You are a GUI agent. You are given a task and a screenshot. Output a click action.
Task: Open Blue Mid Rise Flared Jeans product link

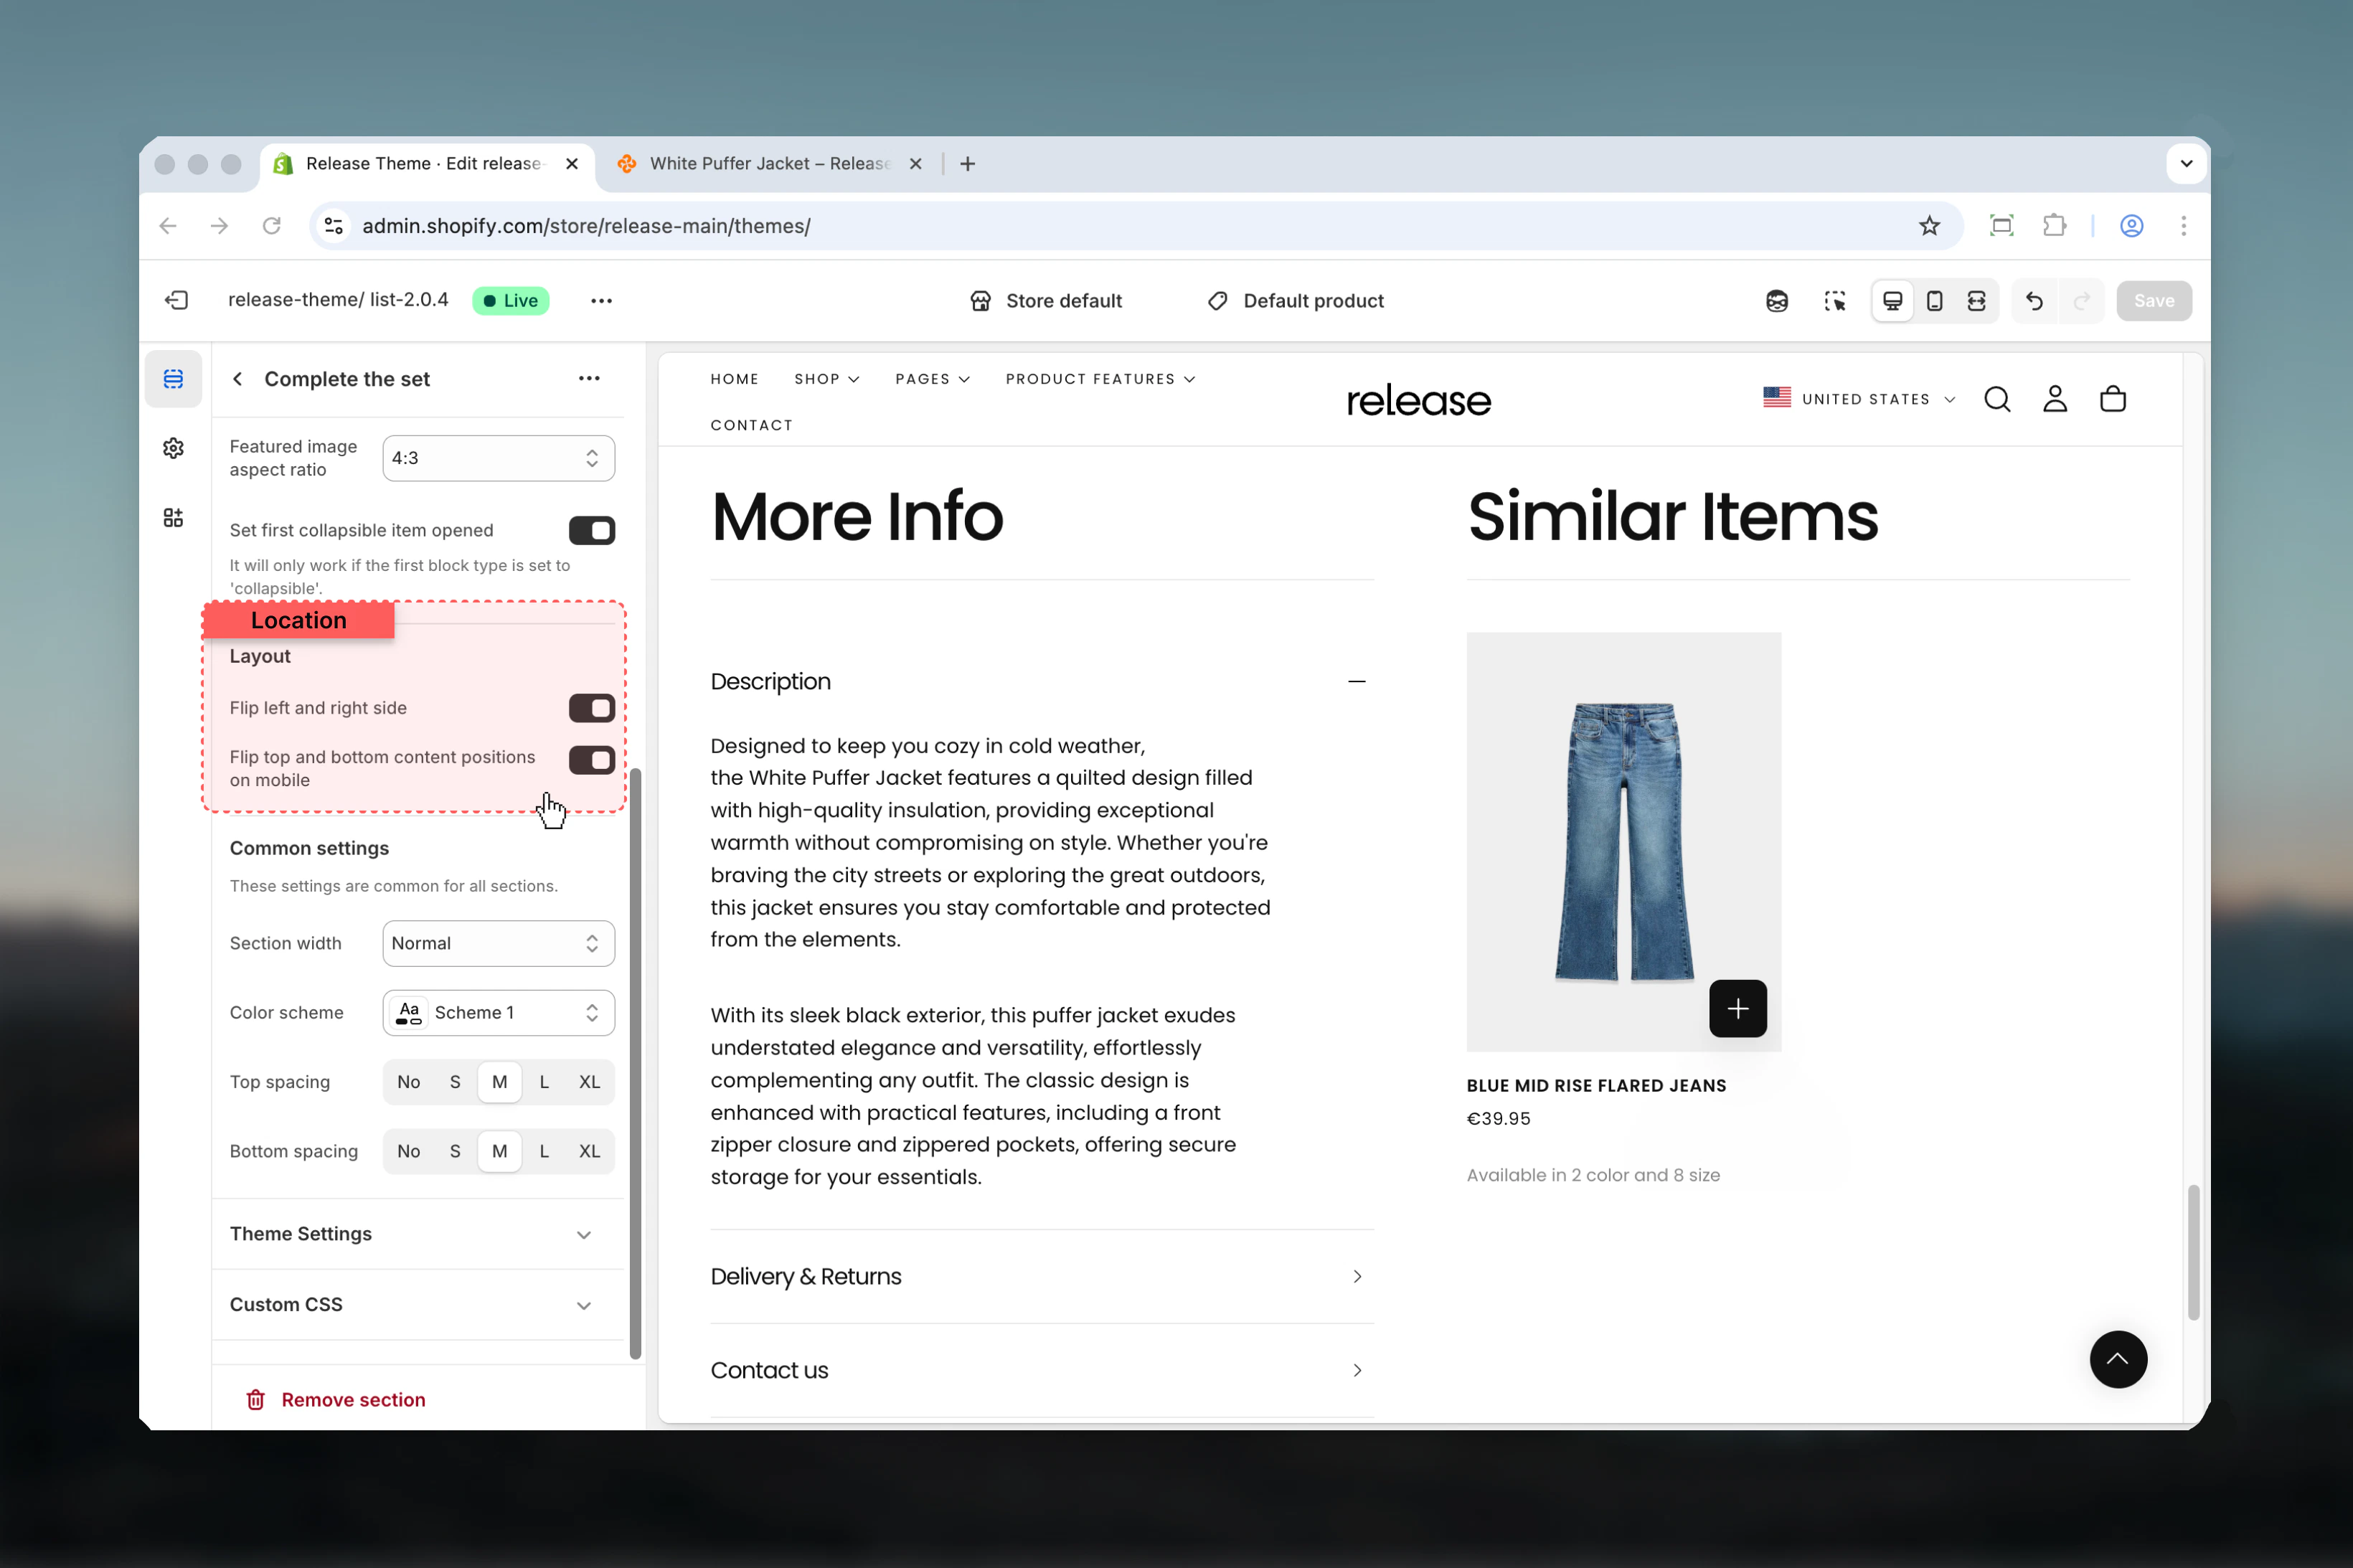pyautogui.click(x=1596, y=1086)
